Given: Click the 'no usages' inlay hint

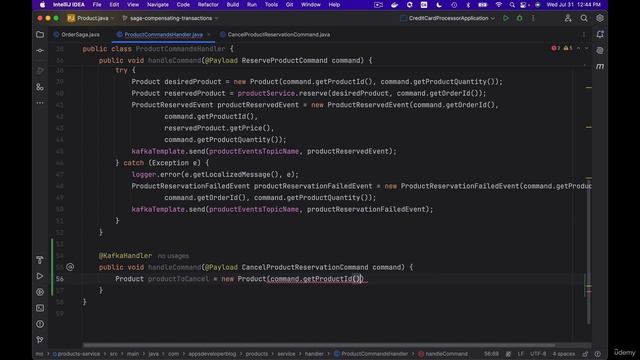Looking at the screenshot, I should pos(173,256).
